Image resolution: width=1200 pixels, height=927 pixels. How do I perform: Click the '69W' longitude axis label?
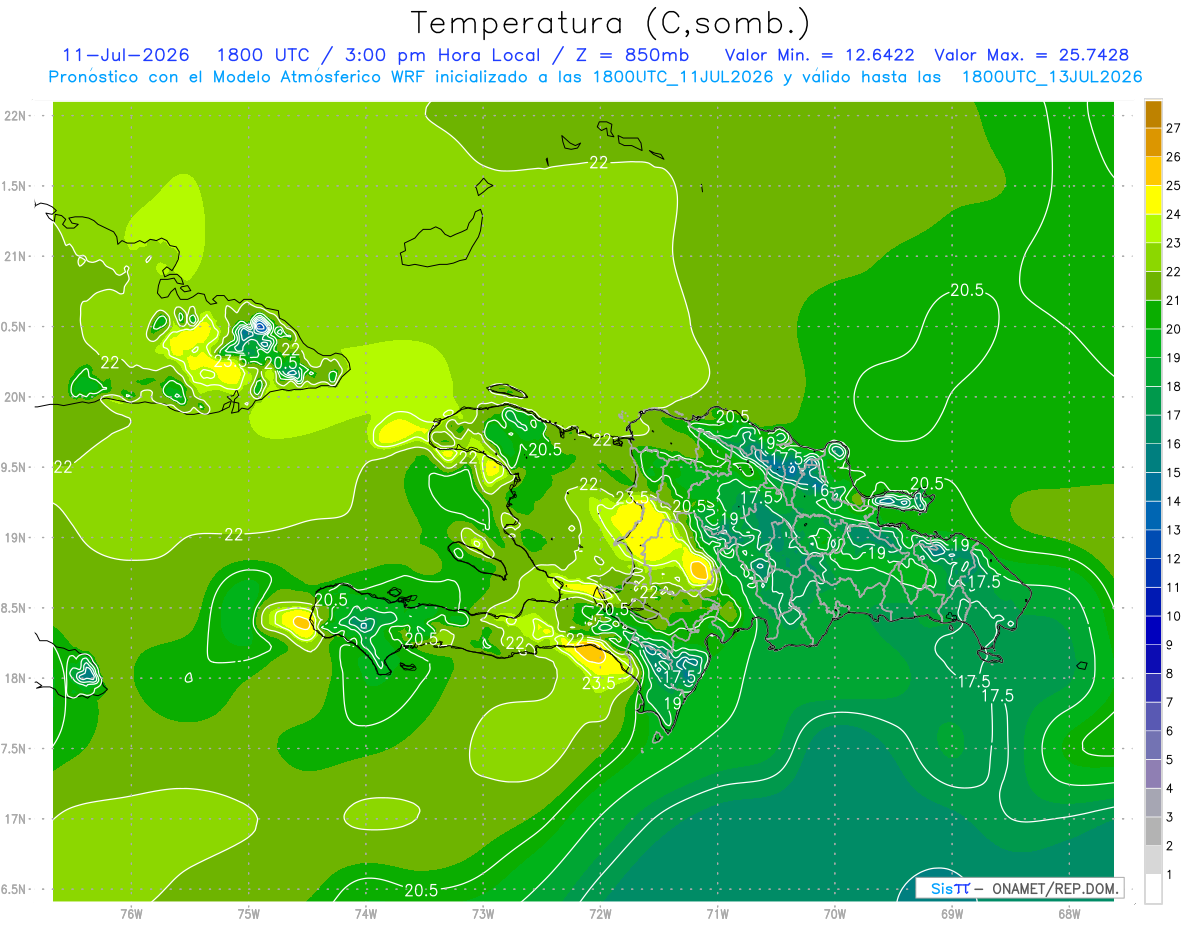[x=952, y=913]
